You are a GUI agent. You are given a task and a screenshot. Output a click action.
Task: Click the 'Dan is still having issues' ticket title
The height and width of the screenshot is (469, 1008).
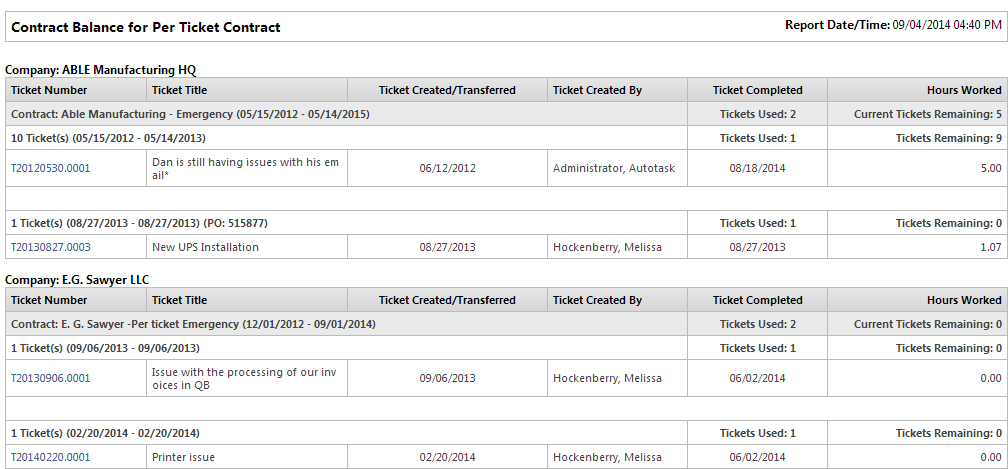point(244,168)
